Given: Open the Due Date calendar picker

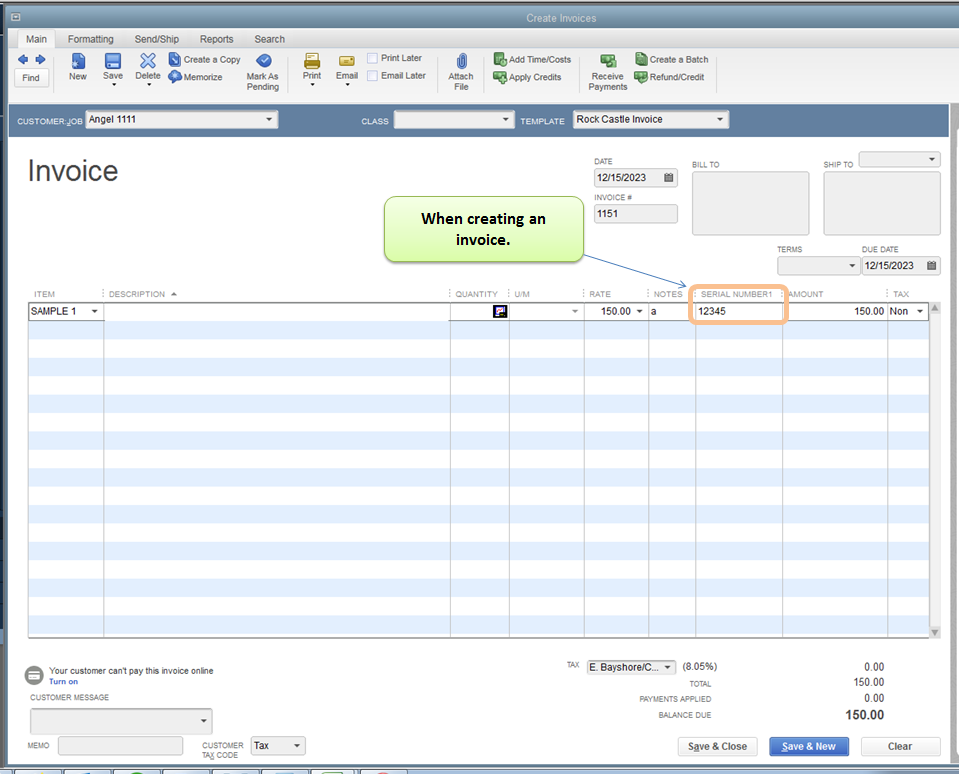Looking at the screenshot, I should tap(931, 265).
